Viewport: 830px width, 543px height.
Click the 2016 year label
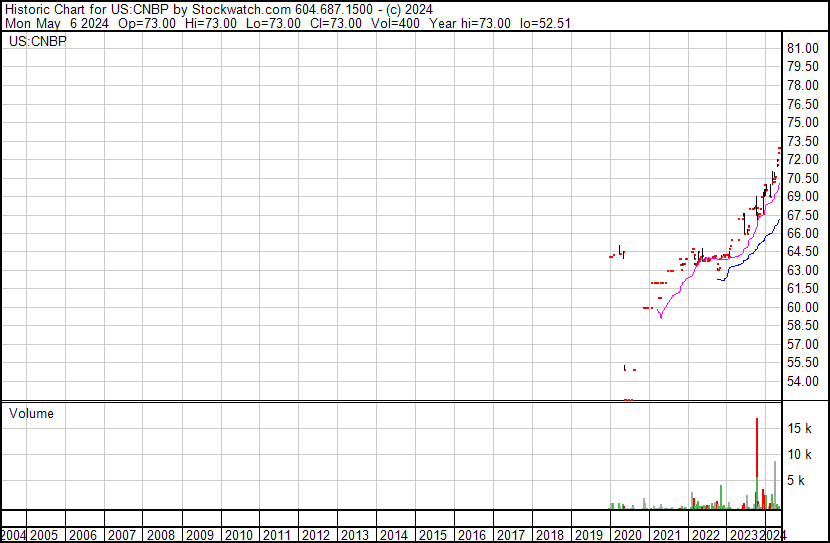472,535
